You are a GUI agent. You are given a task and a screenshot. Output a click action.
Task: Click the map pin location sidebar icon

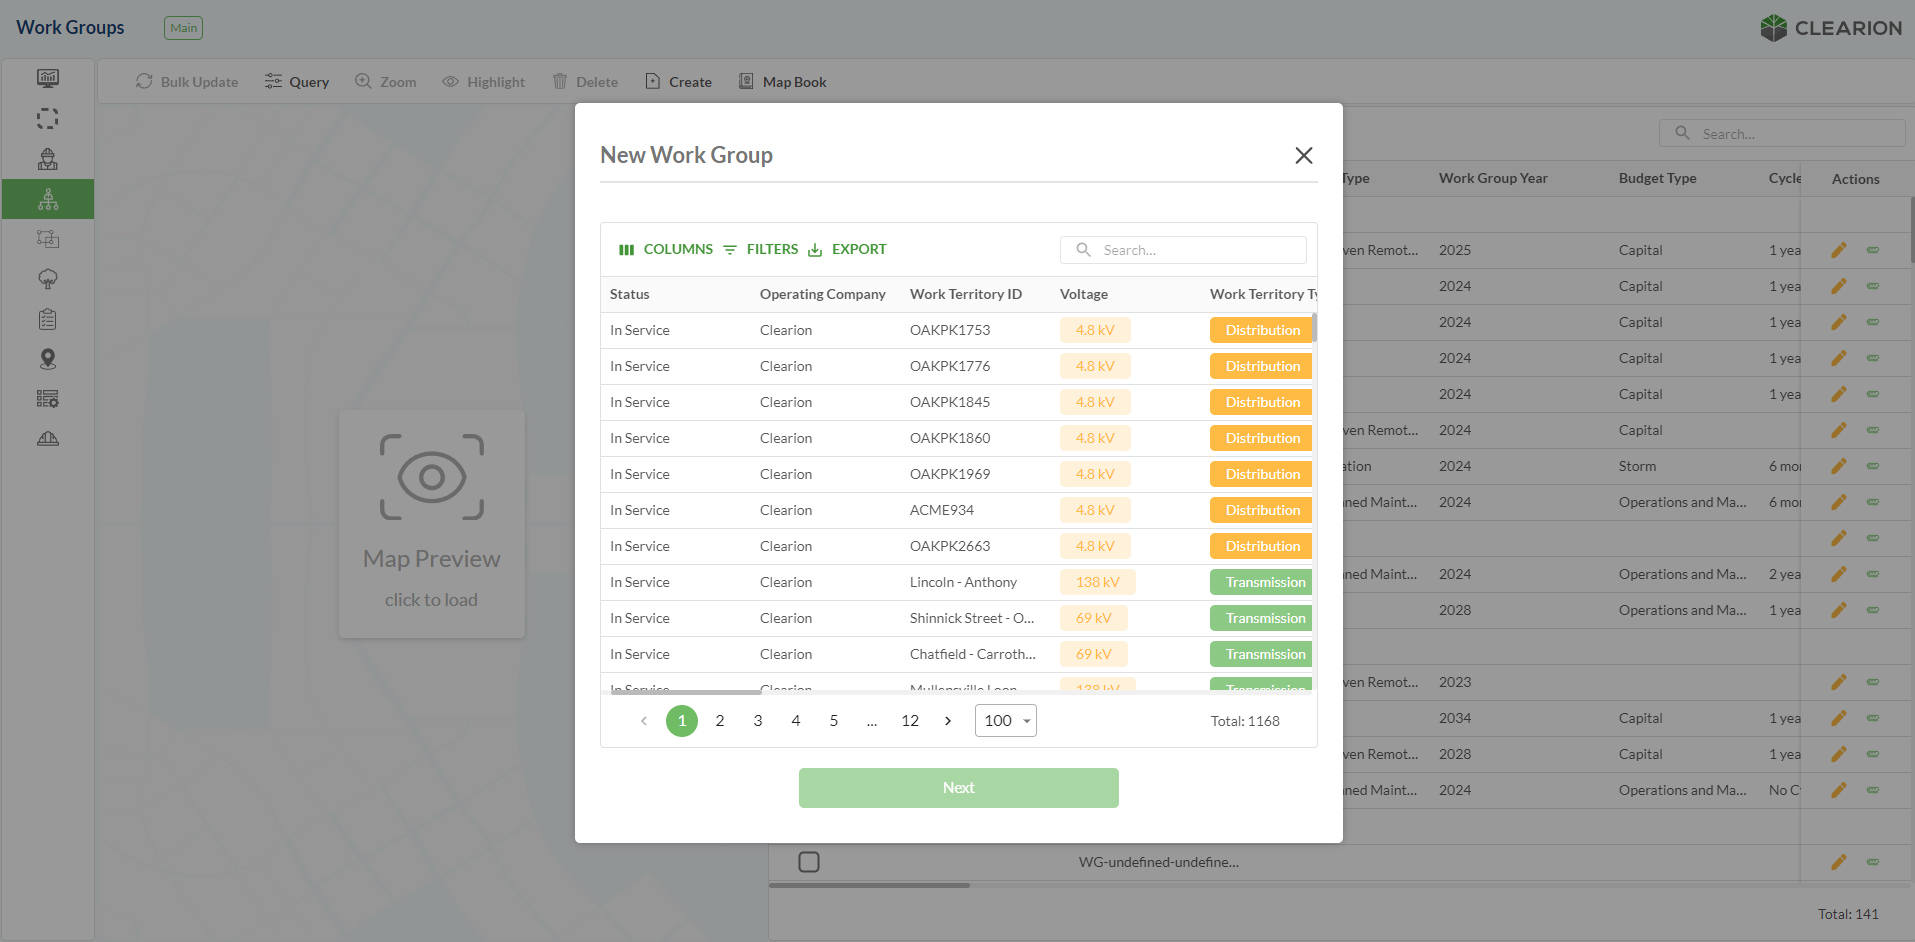click(x=47, y=359)
